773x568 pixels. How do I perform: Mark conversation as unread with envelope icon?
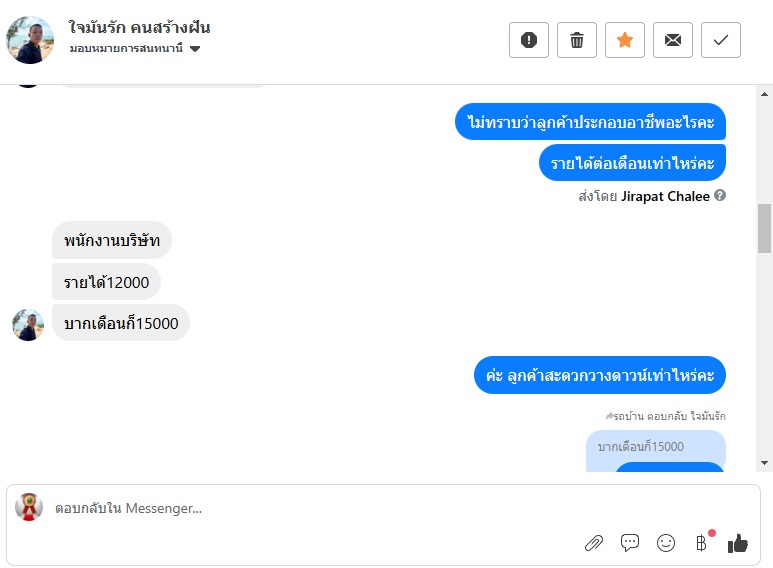[x=673, y=40]
